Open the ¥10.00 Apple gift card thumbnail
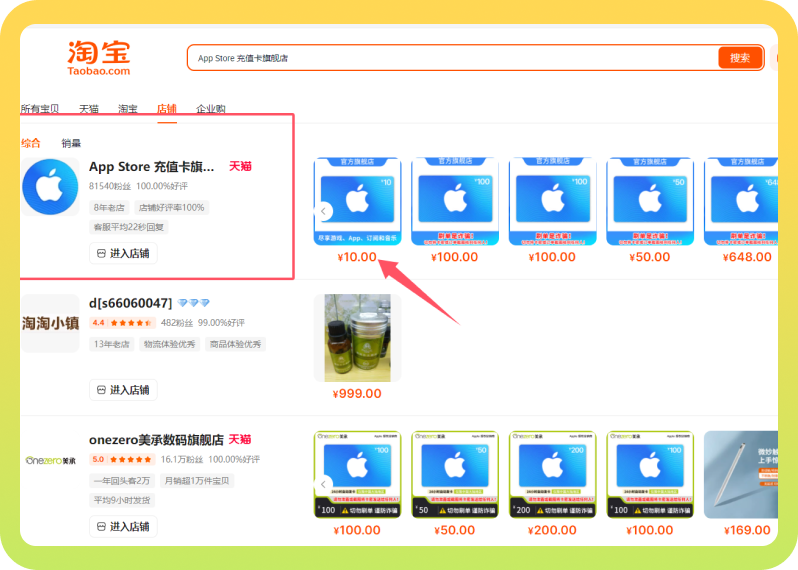 pos(357,202)
